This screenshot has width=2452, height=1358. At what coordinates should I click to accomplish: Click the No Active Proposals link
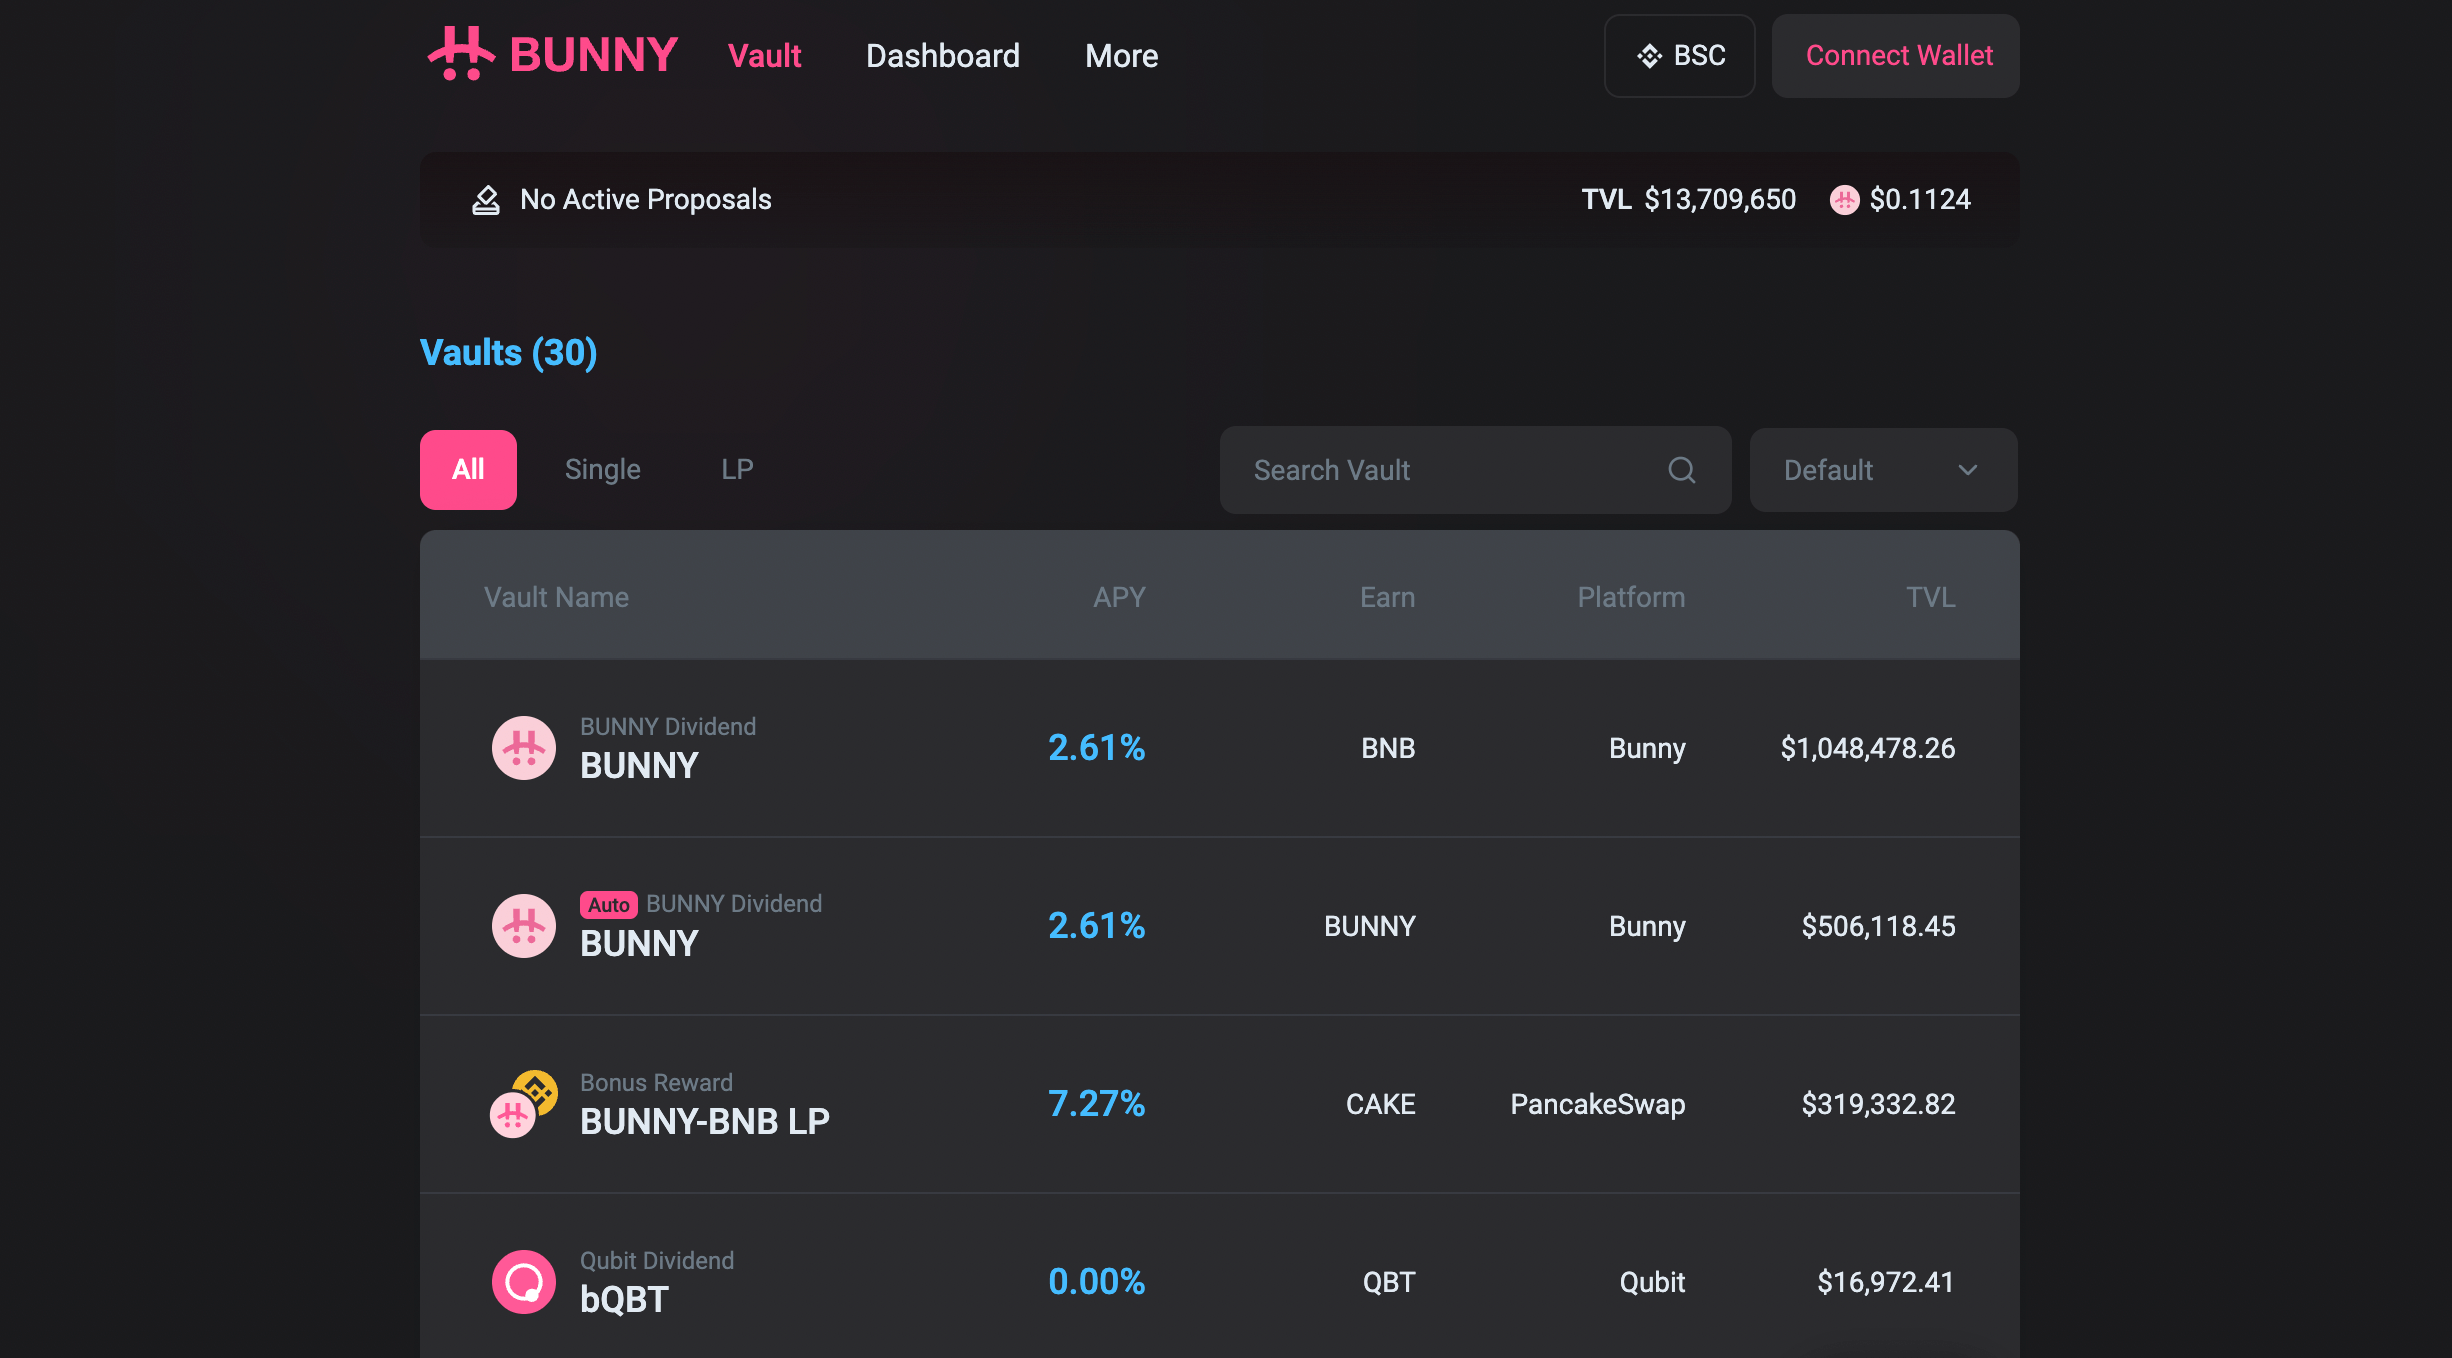pyautogui.click(x=645, y=200)
